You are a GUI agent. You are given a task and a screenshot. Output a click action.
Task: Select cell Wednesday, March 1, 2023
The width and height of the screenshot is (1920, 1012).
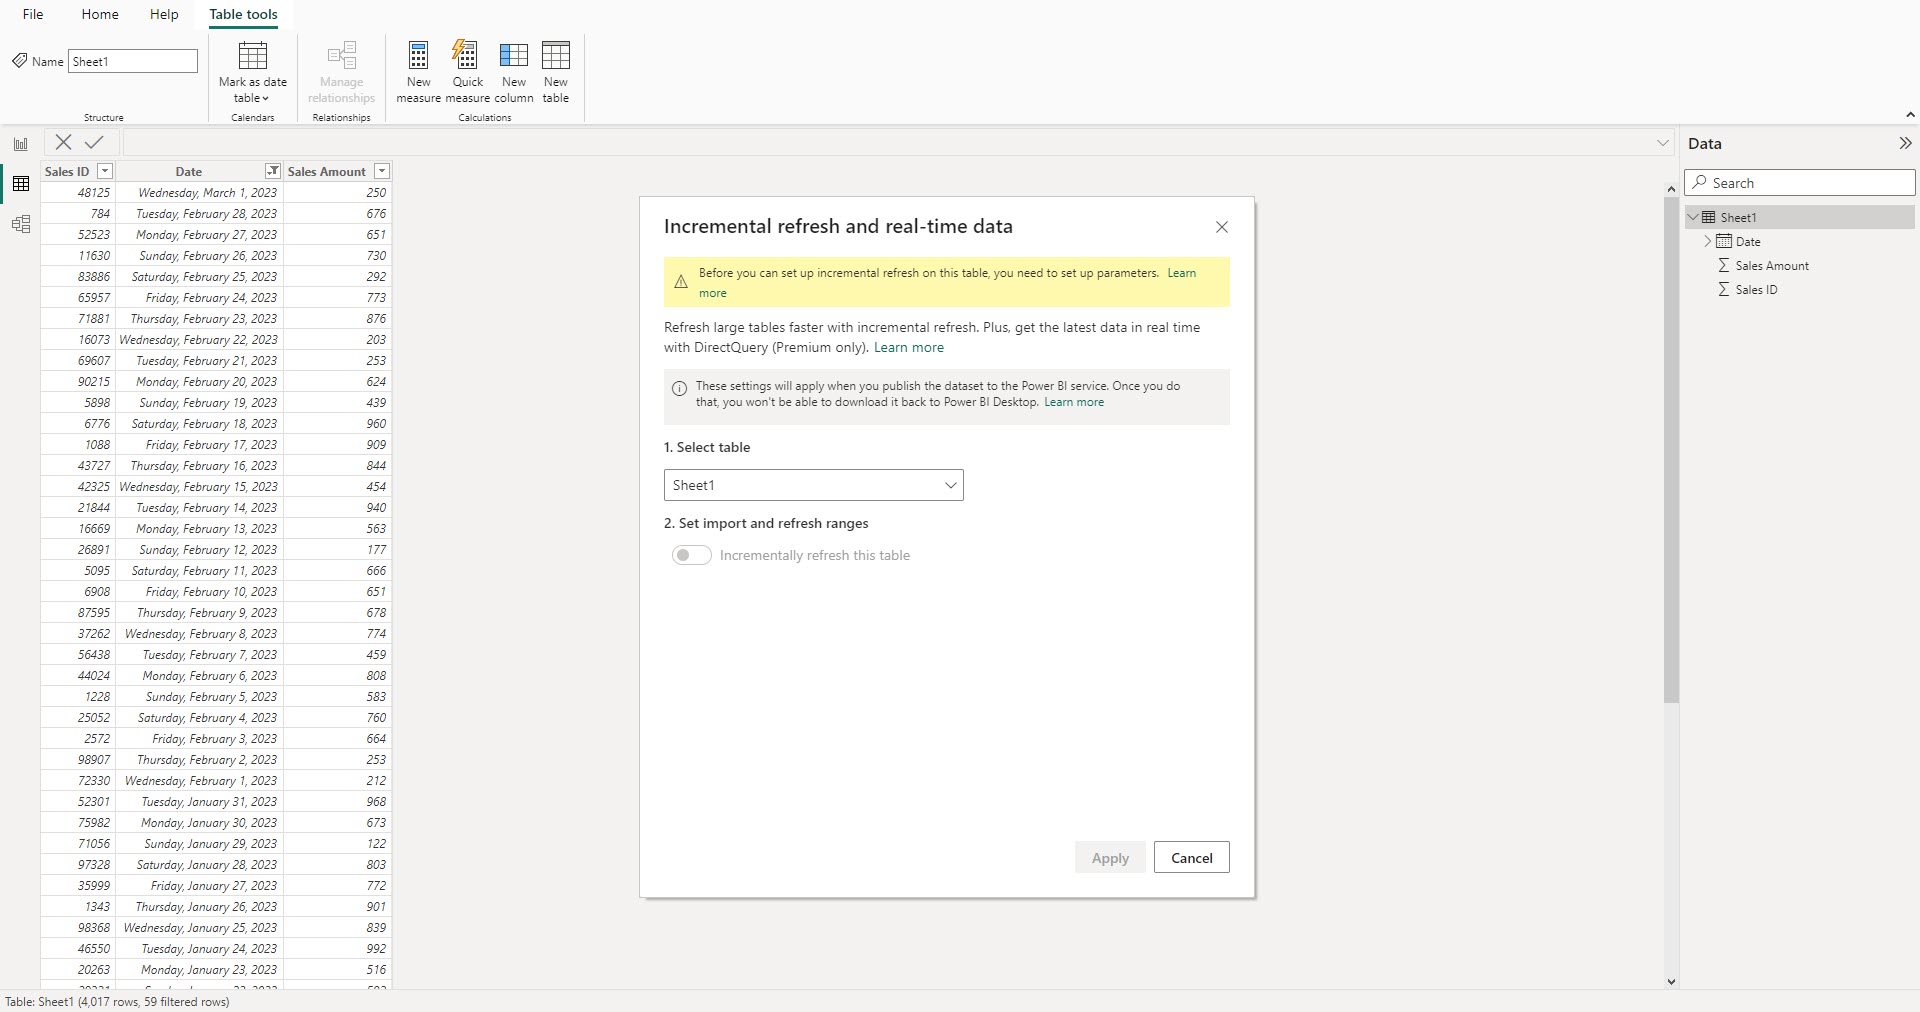[199, 192]
